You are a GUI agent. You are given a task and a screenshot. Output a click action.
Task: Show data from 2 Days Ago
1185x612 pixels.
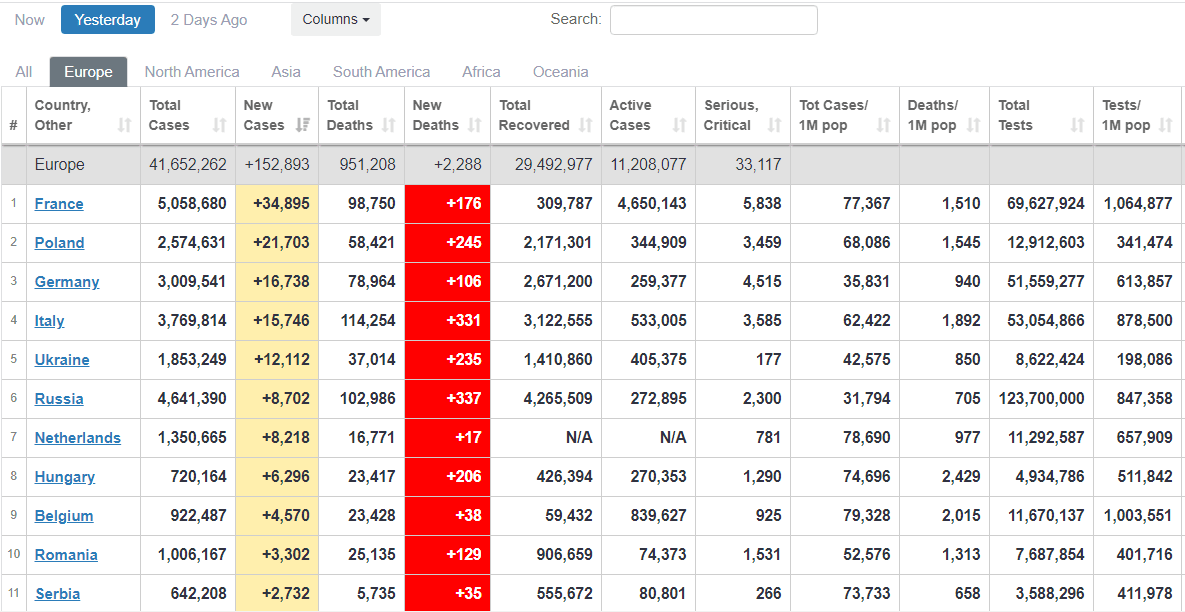coord(209,20)
